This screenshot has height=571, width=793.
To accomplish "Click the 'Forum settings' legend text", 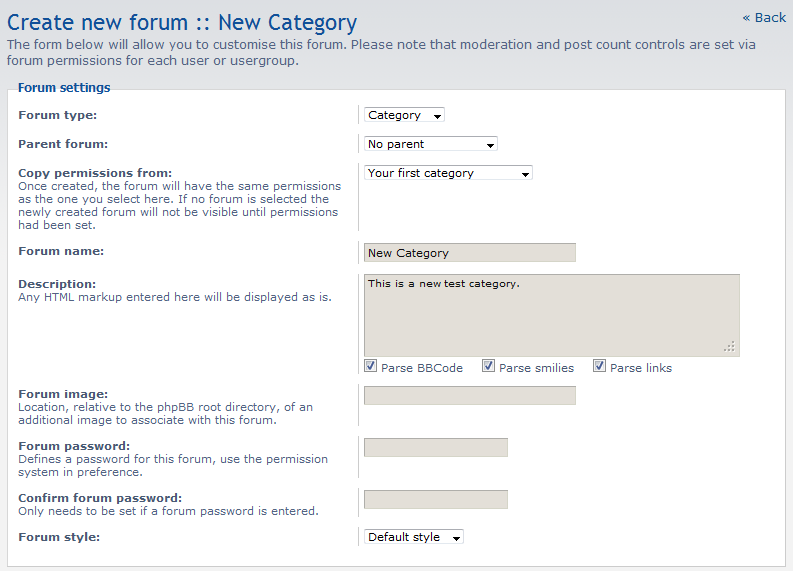I will pos(64,87).
